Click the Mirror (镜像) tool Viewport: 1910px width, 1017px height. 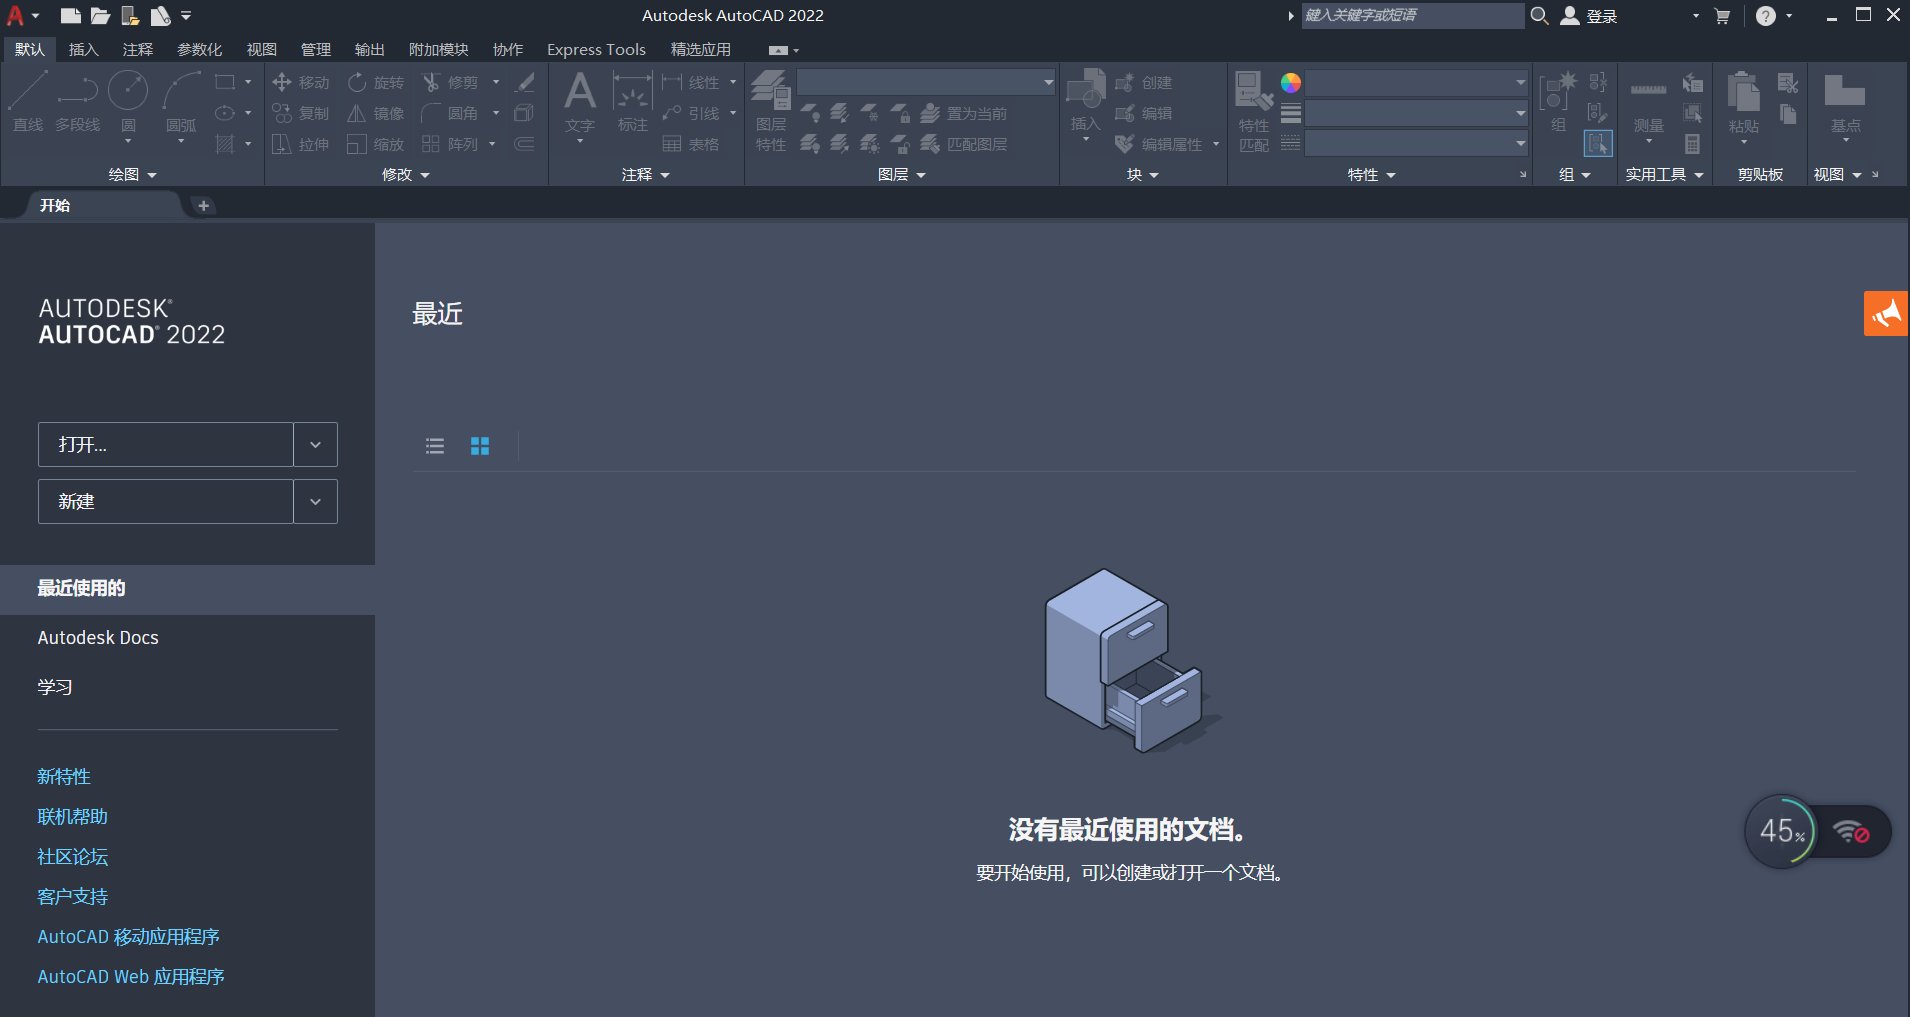click(x=376, y=113)
